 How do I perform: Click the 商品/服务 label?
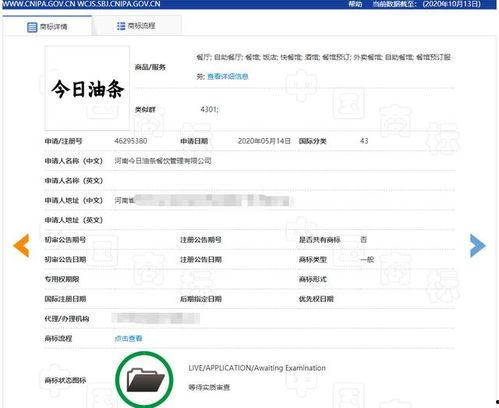150,67
